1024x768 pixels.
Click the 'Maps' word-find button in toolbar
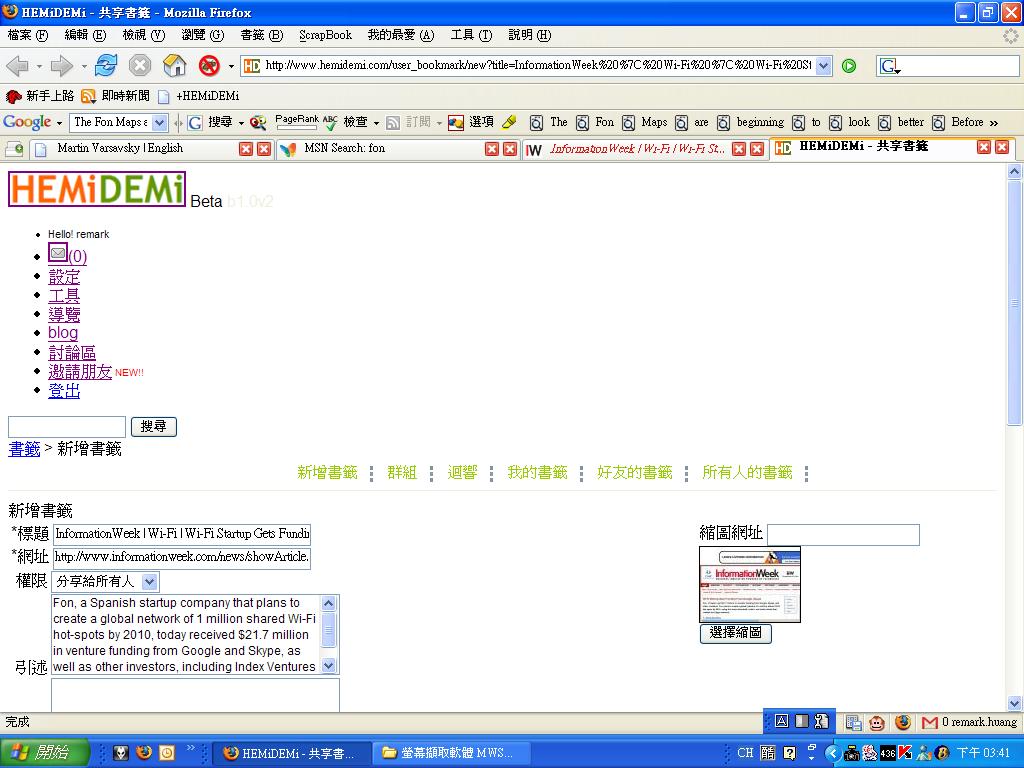tap(645, 122)
